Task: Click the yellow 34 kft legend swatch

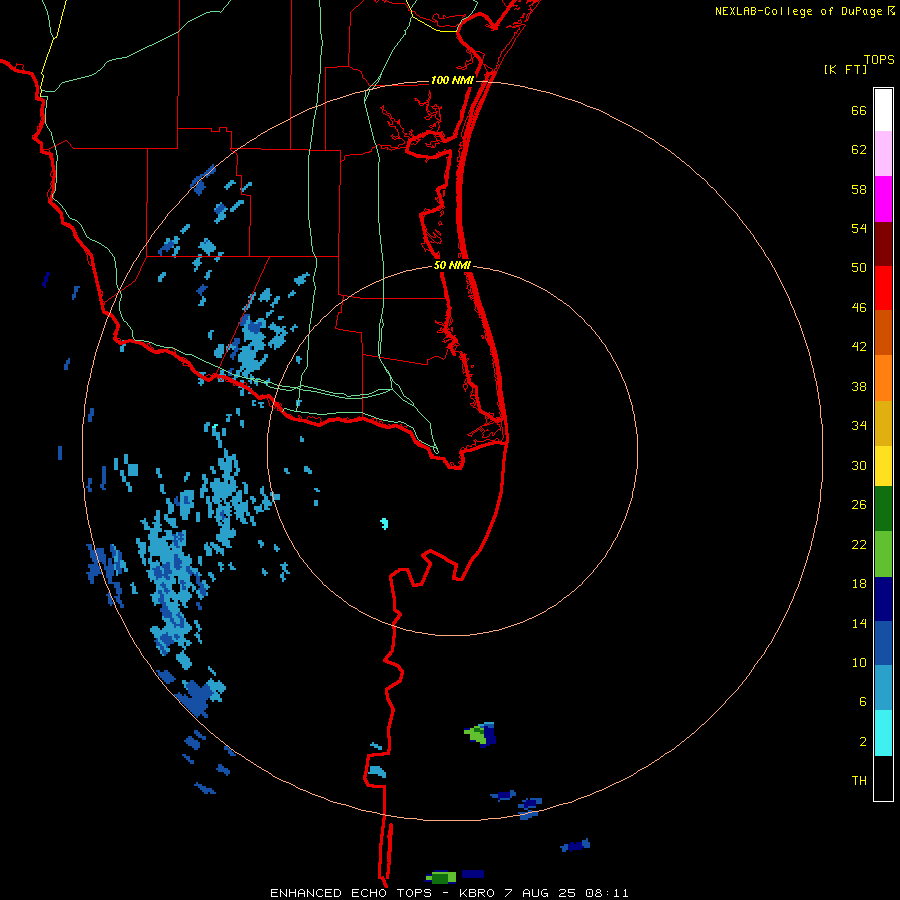Action: tap(883, 466)
